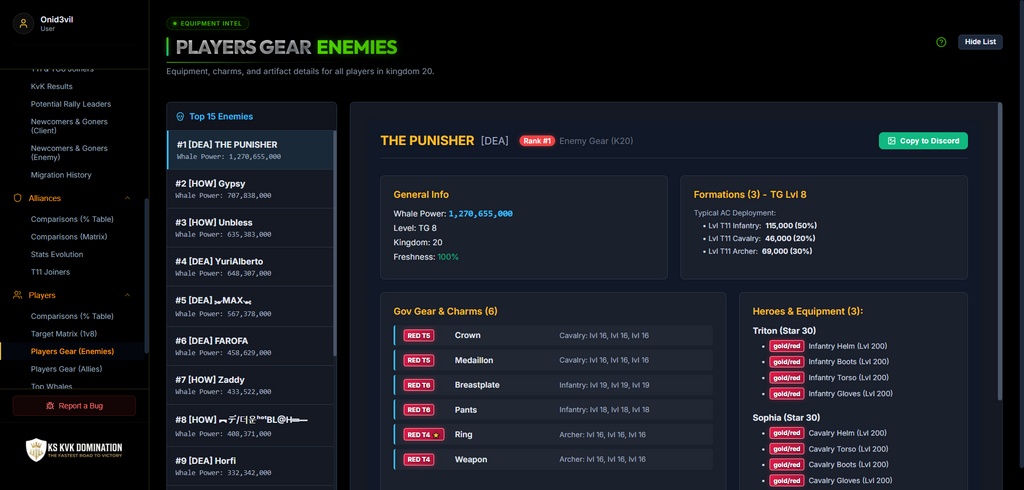Click gold/red badge for Infantry Torso

coord(786,378)
